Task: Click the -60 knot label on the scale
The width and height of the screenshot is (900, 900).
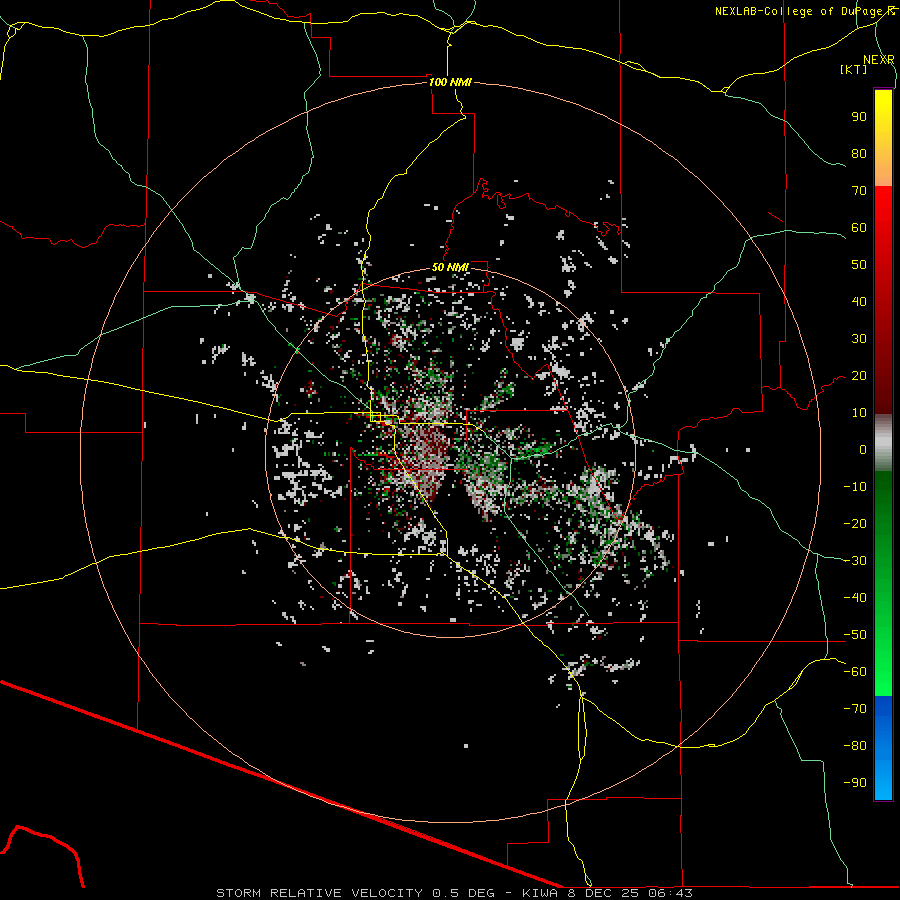Action: point(855,672)
